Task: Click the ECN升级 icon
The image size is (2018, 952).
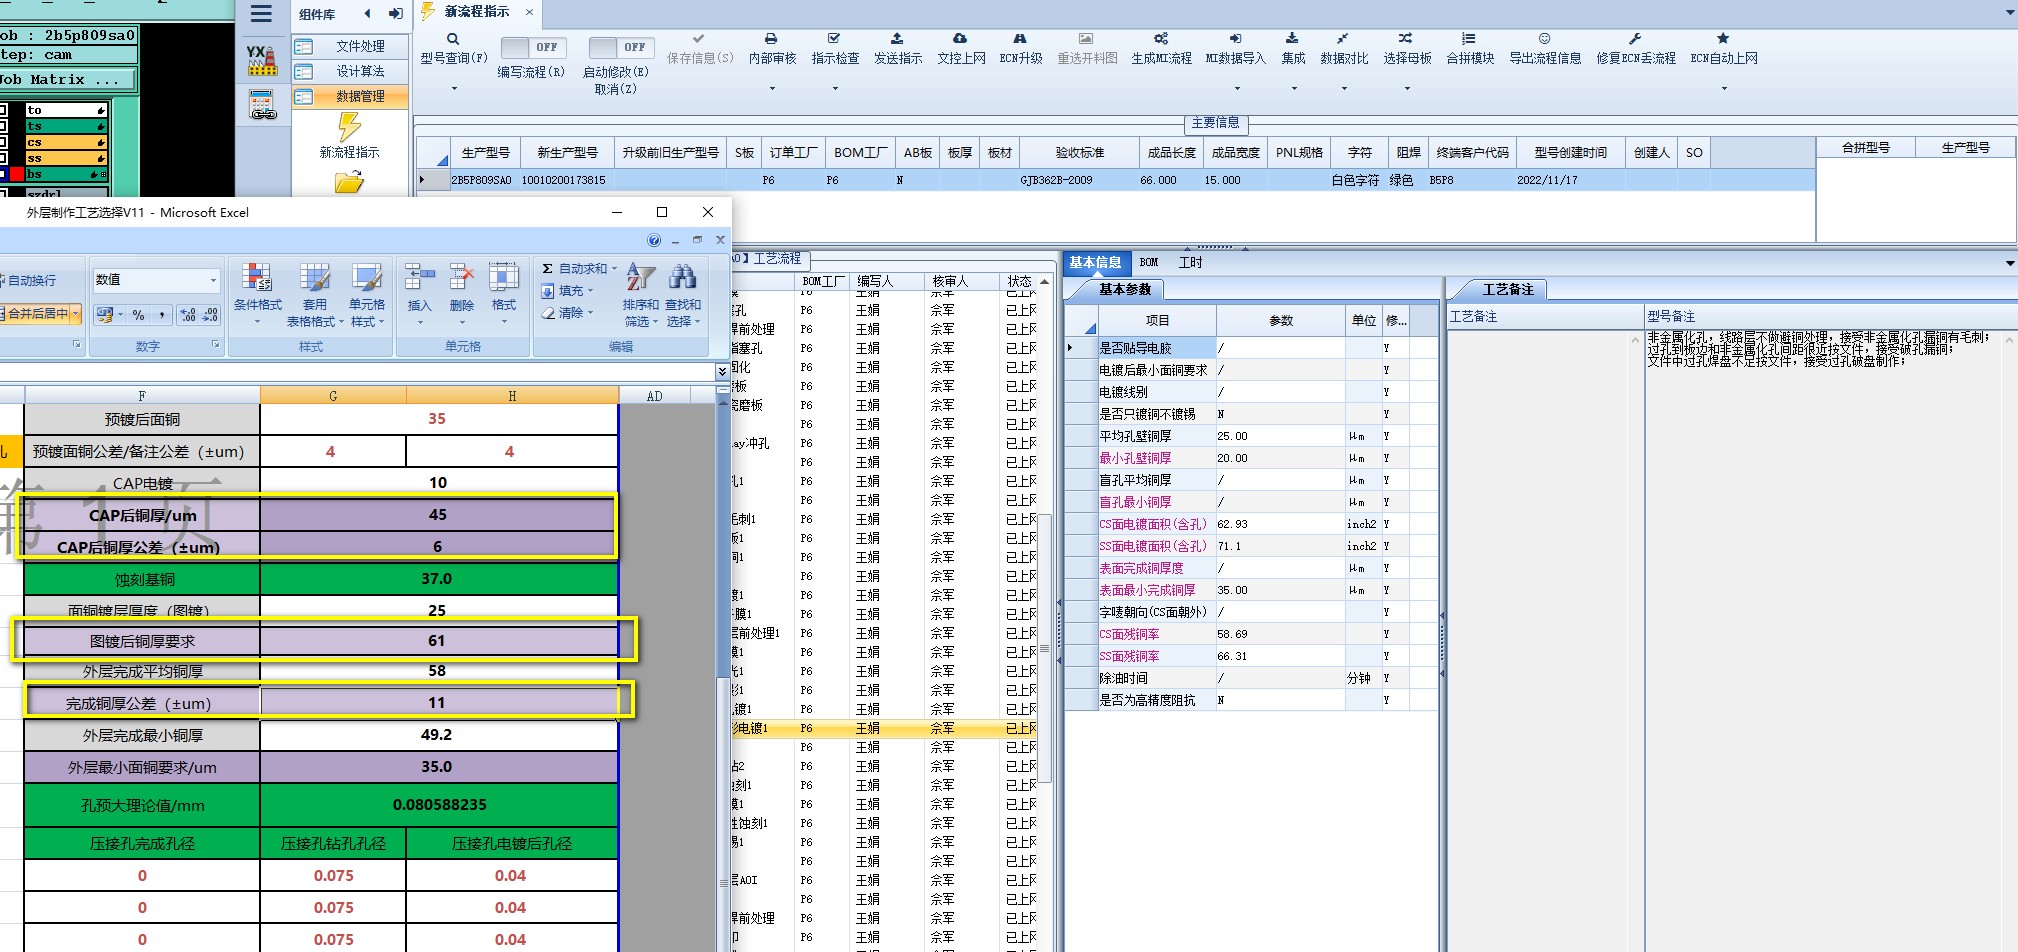Action: pyautogui.click(x=1020, y=38)
